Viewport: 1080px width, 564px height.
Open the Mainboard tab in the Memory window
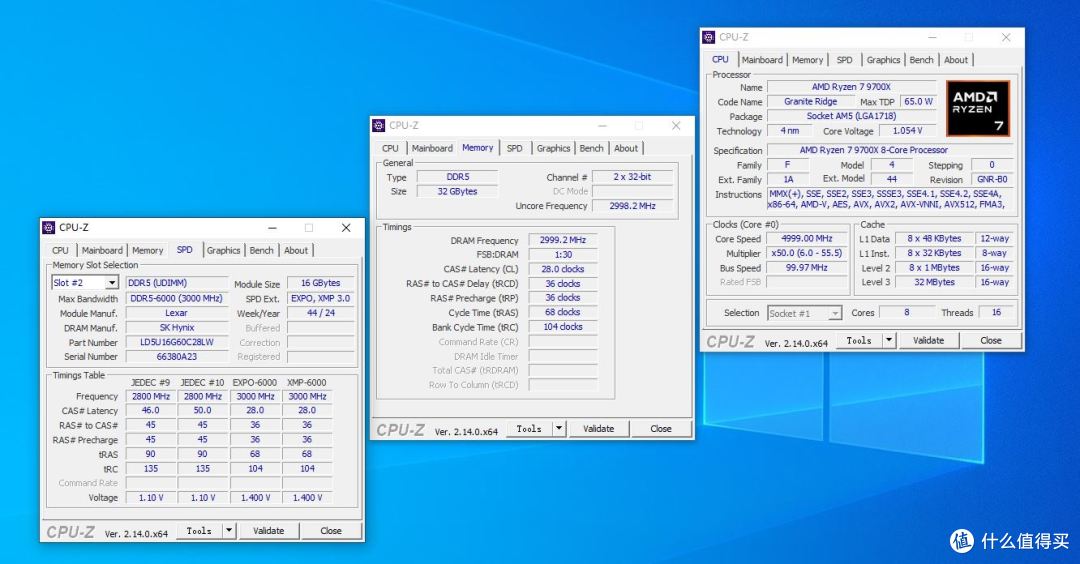432,149
